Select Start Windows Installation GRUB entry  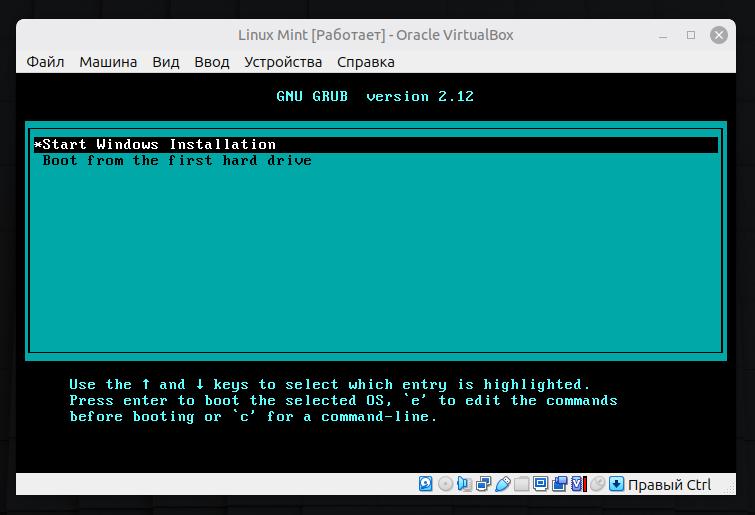click(376, 144)
